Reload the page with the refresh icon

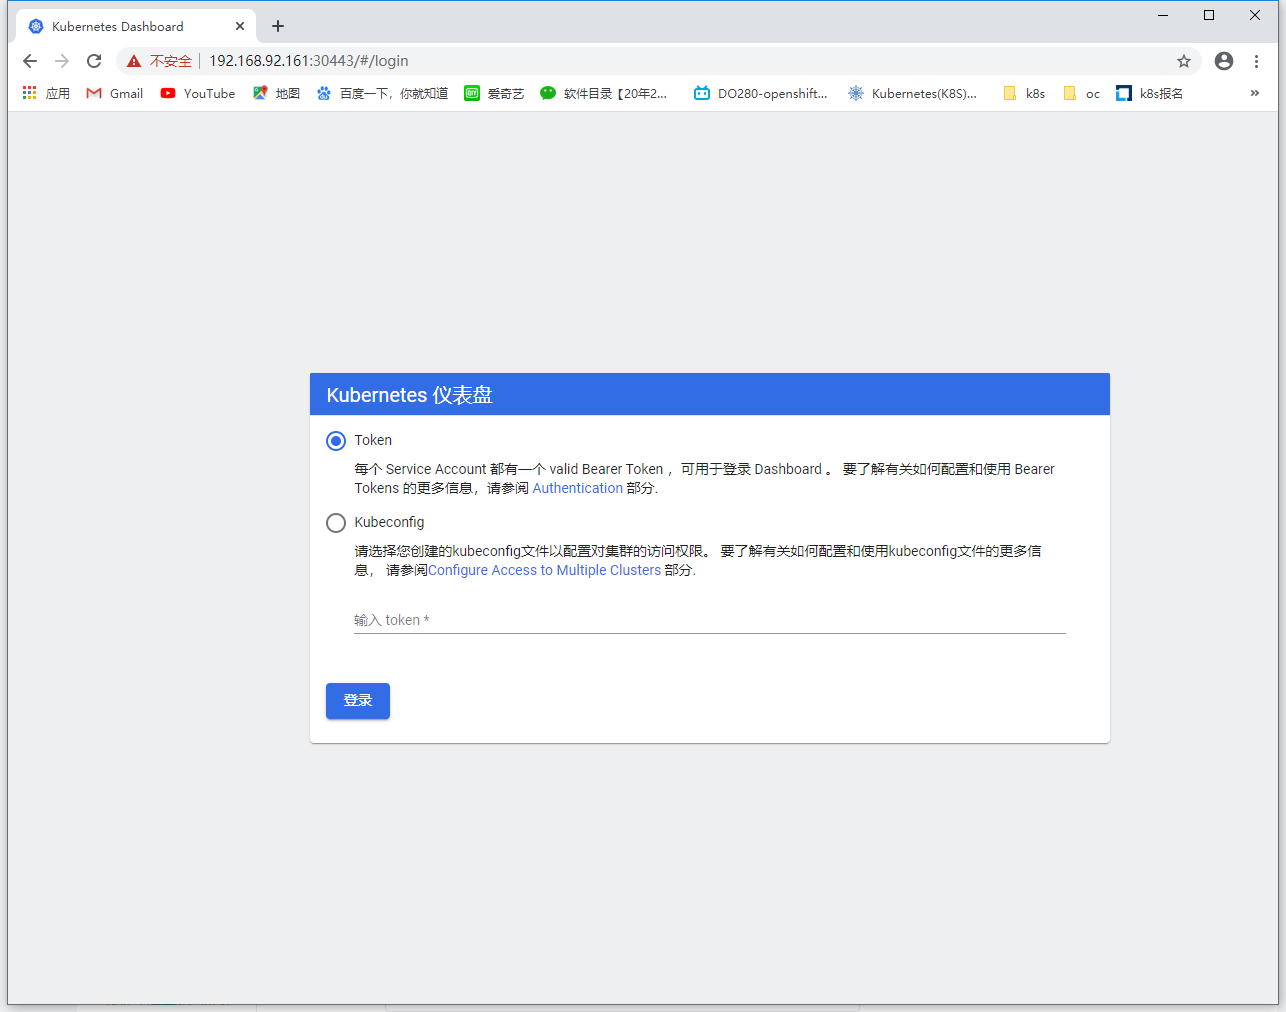pos(94,61)
